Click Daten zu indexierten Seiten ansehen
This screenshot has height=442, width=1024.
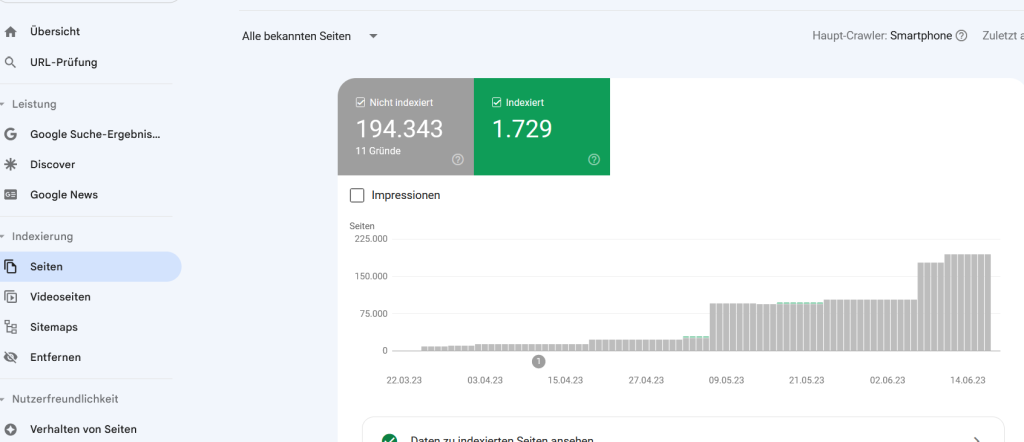point(502,439)
